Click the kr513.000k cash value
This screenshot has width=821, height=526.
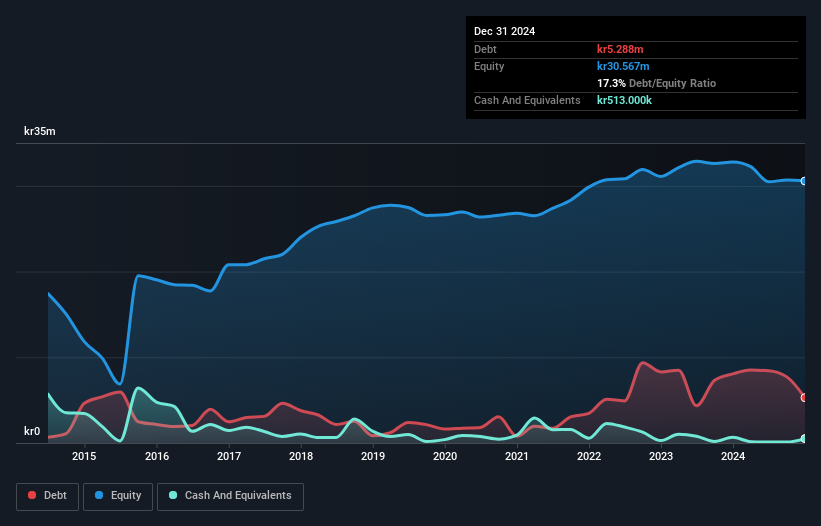[625, 100]
